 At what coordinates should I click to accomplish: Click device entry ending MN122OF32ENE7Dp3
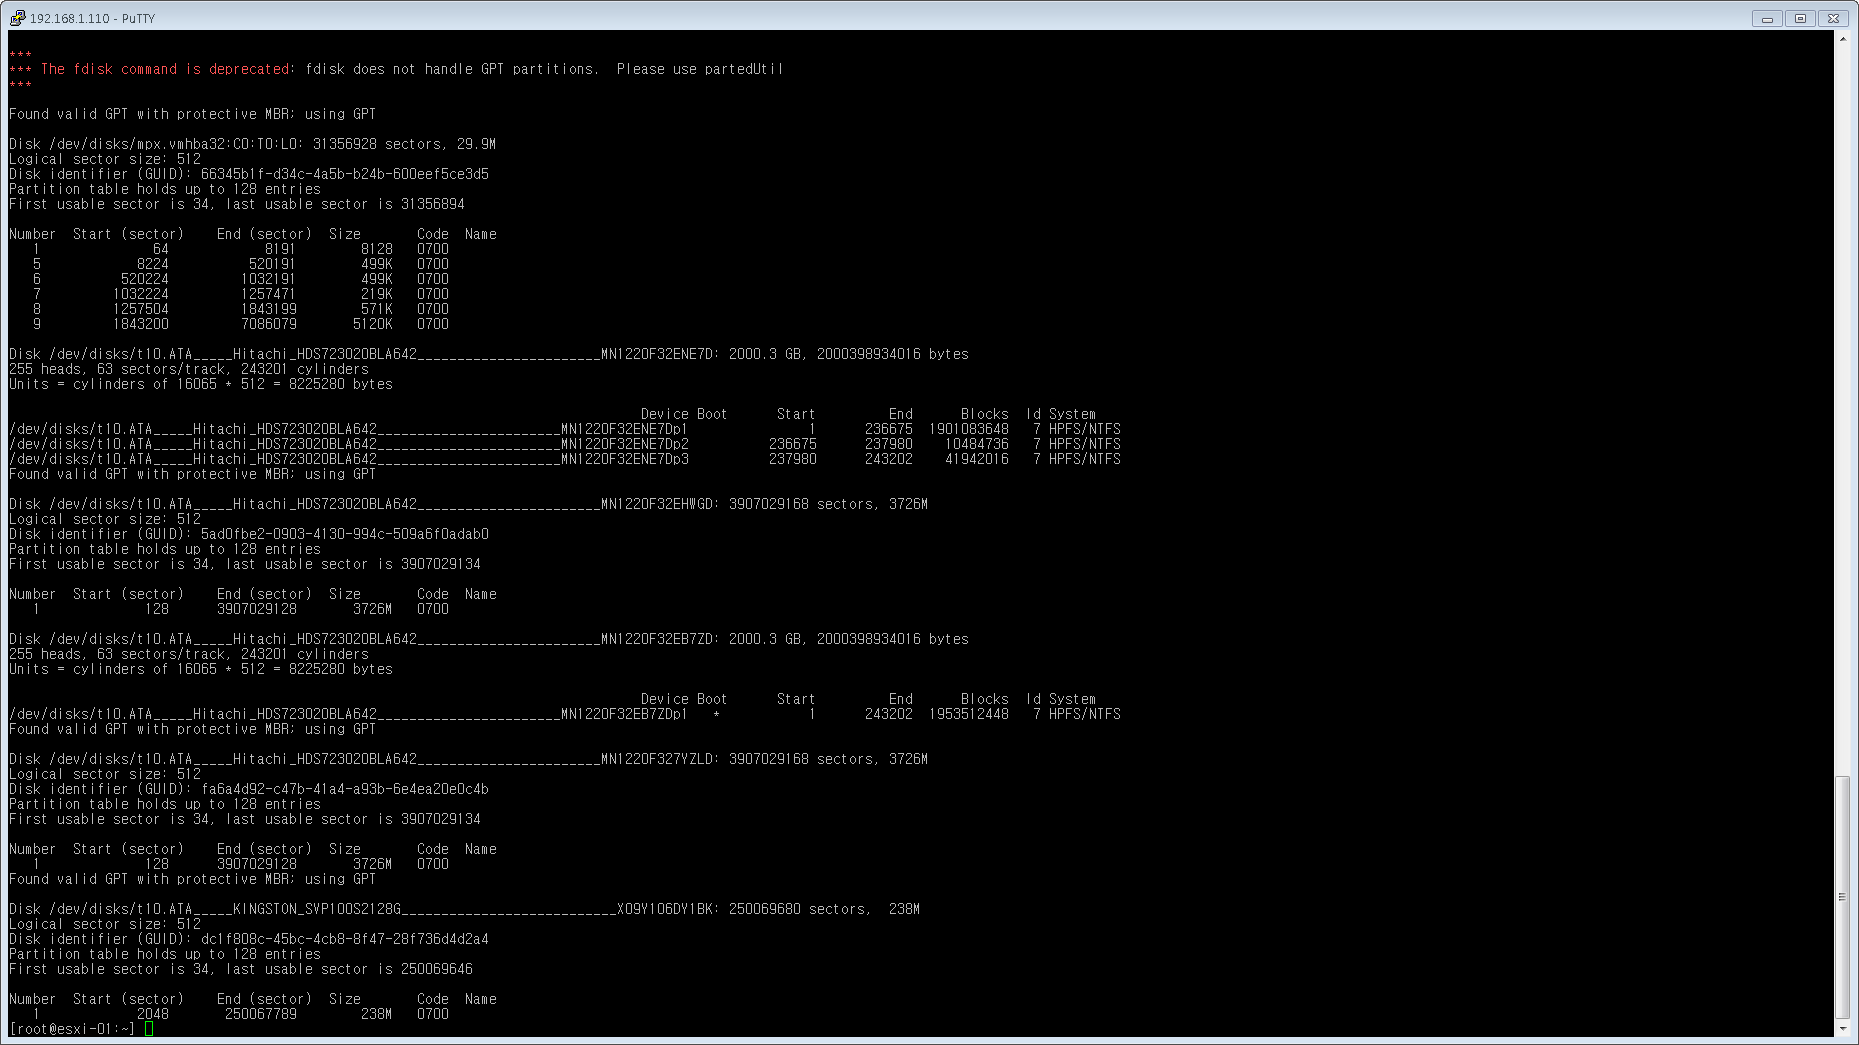349,459
